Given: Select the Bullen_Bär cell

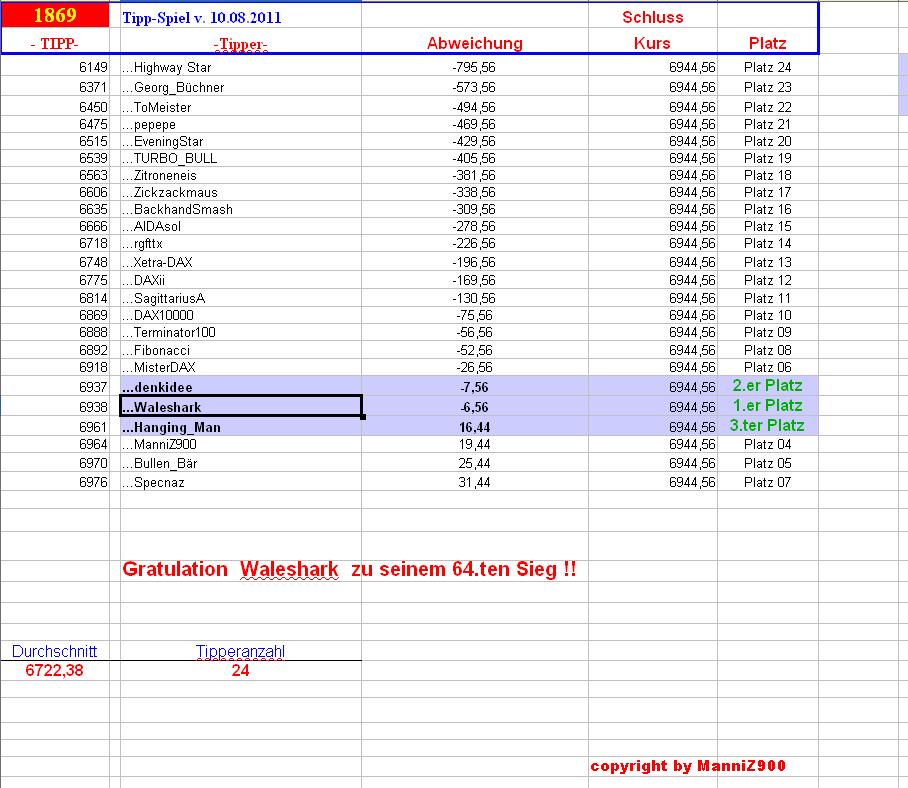Looking at the screenshot, I should coord(240,463).
